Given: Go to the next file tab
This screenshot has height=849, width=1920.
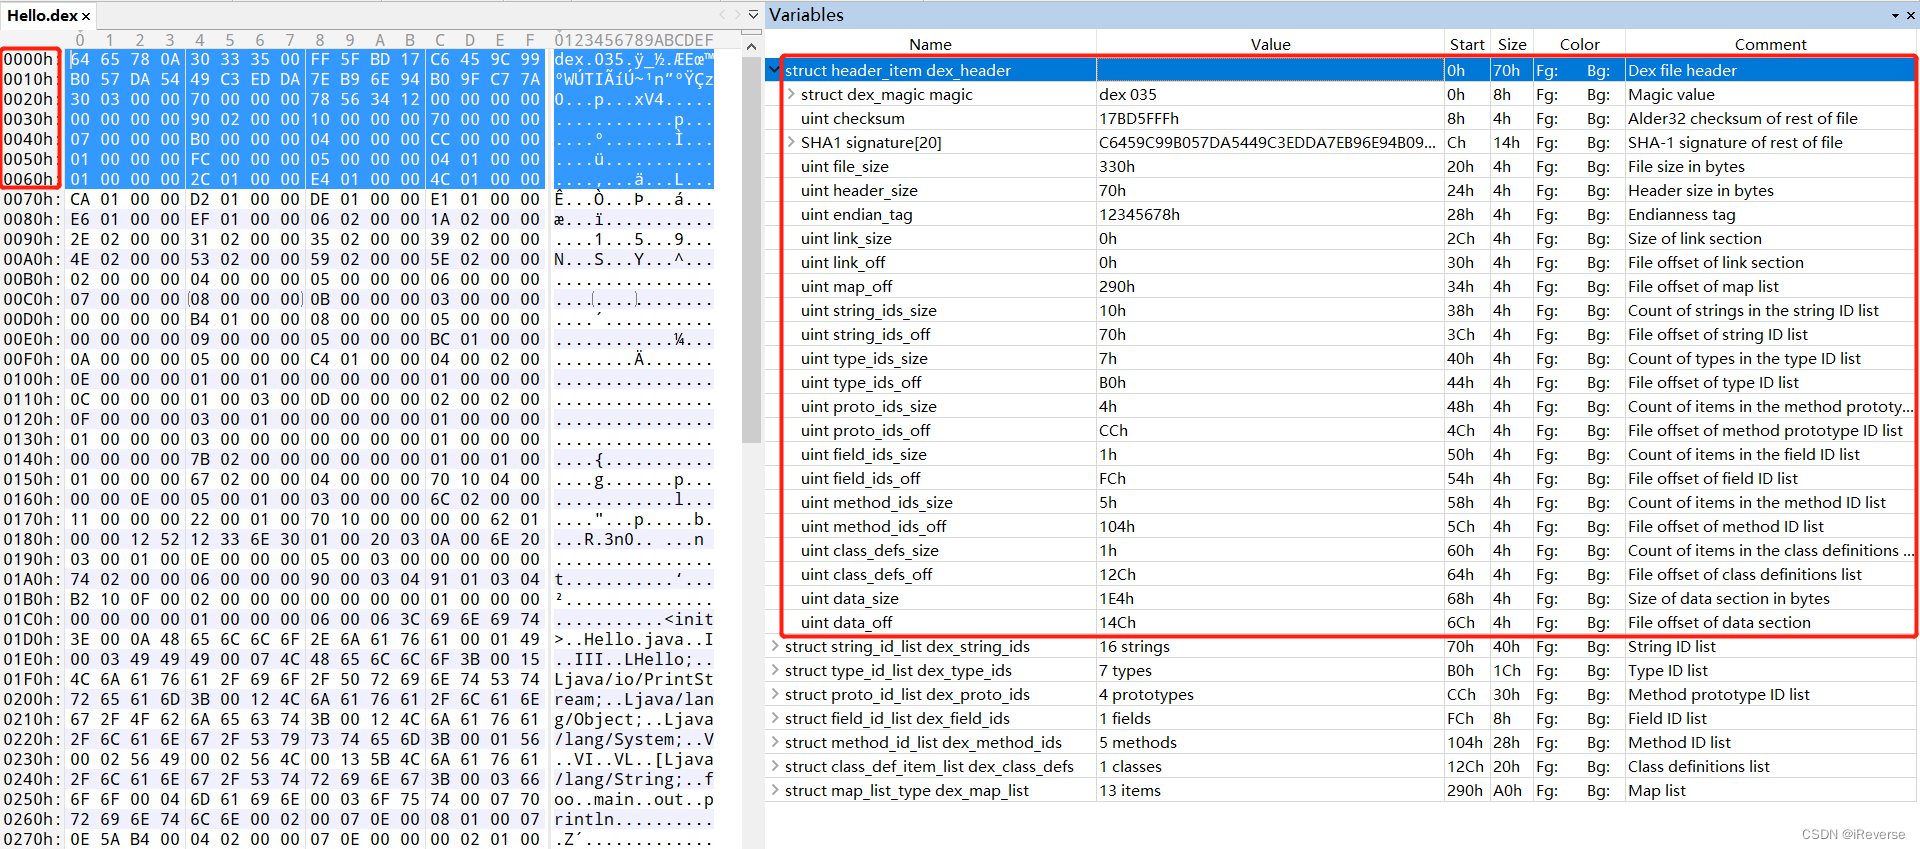Looking at the screenshot, I should 737,15.
